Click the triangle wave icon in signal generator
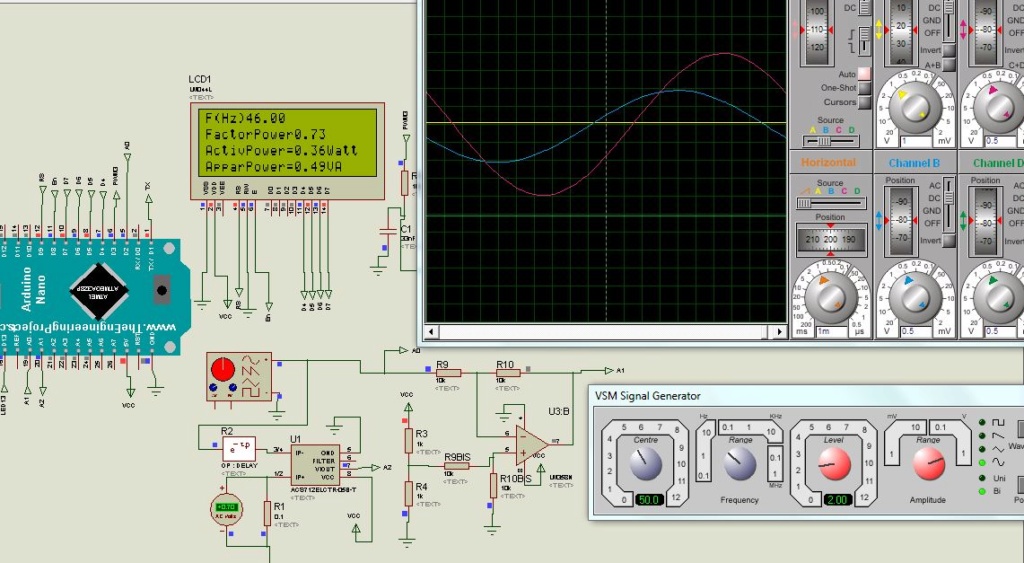Screen dimensions: 1024x563 (x=999, y=449)
